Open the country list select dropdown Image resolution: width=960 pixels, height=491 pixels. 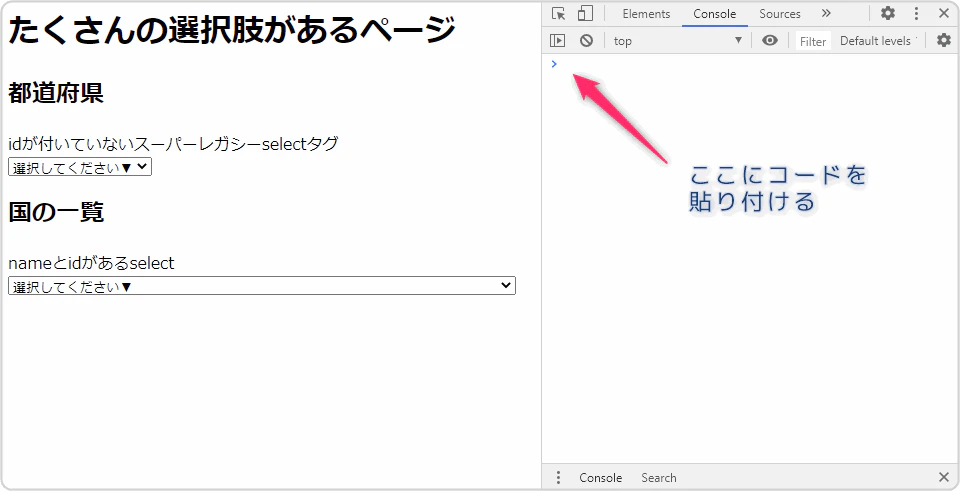pos(262,286)
